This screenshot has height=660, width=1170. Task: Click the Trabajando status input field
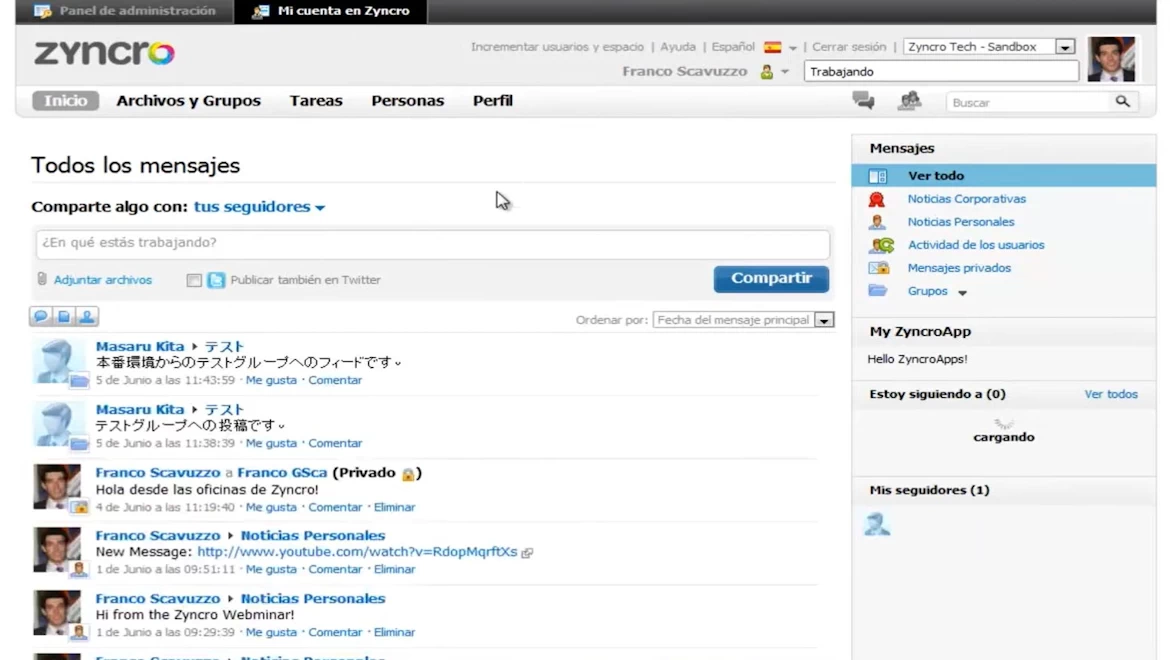pyautogui.click(x=941, y=72)
